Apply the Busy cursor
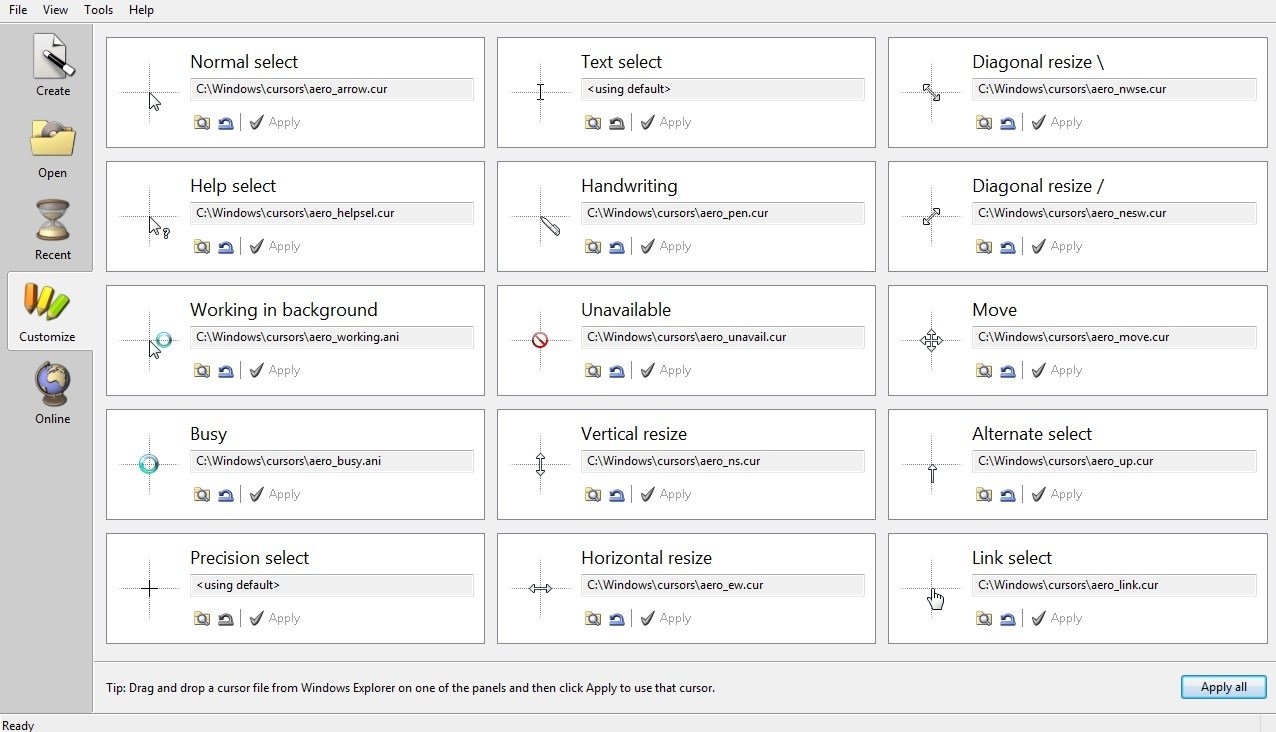Image resolution: width=1276 pixels, height=732 pixels. click(275, 494)
